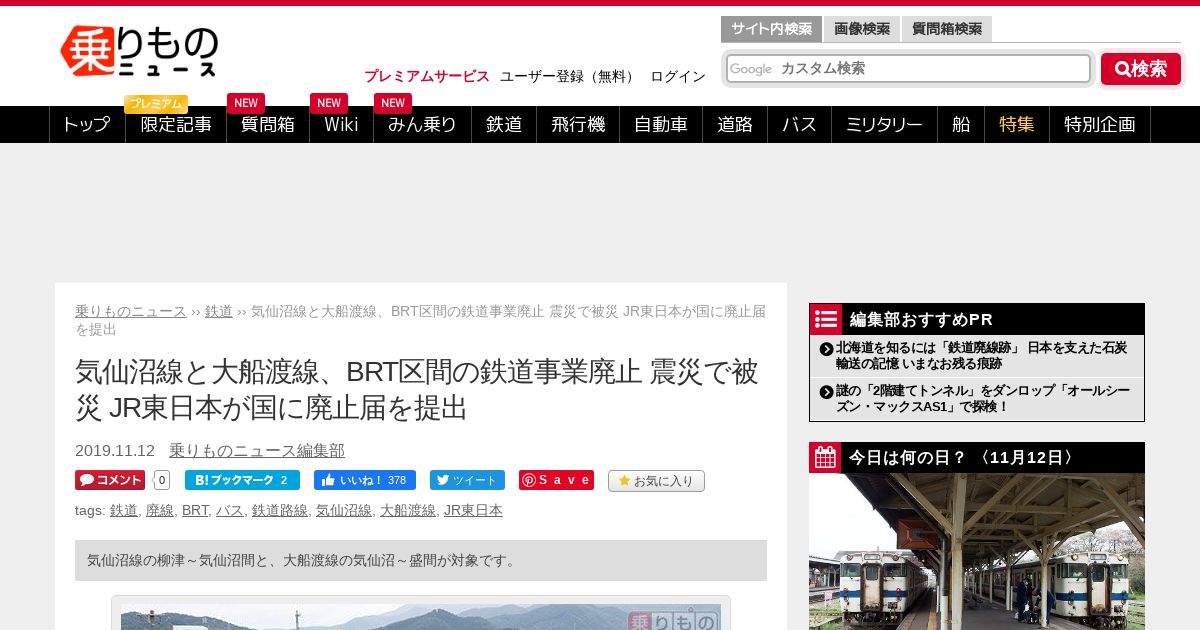Open 質問箱 navigation item
The height and width of the screenshot is (630, 1200).
268,125
